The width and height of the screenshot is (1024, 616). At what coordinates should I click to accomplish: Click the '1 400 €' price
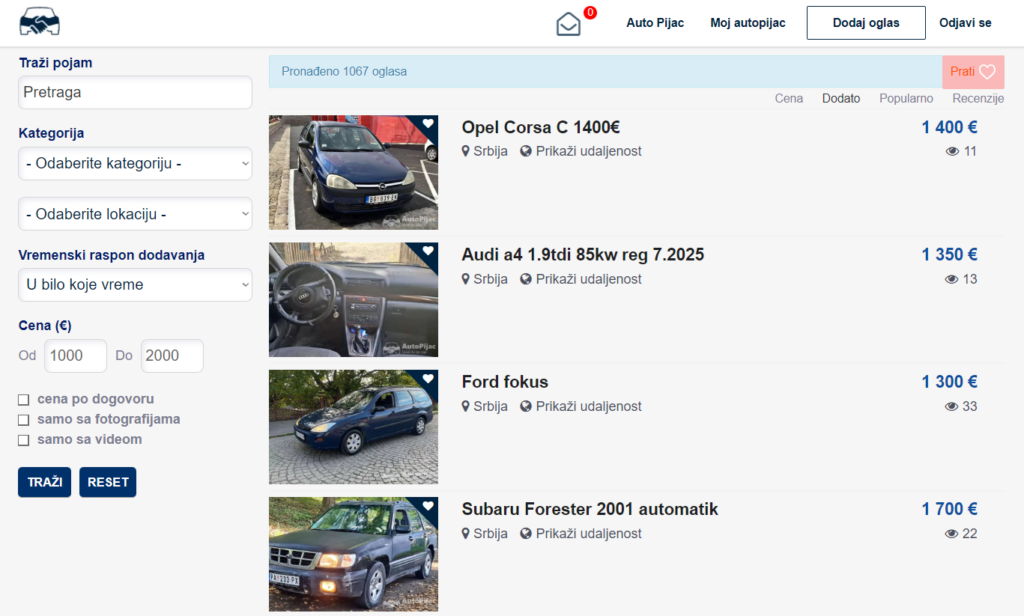click(x=950, y=127)
